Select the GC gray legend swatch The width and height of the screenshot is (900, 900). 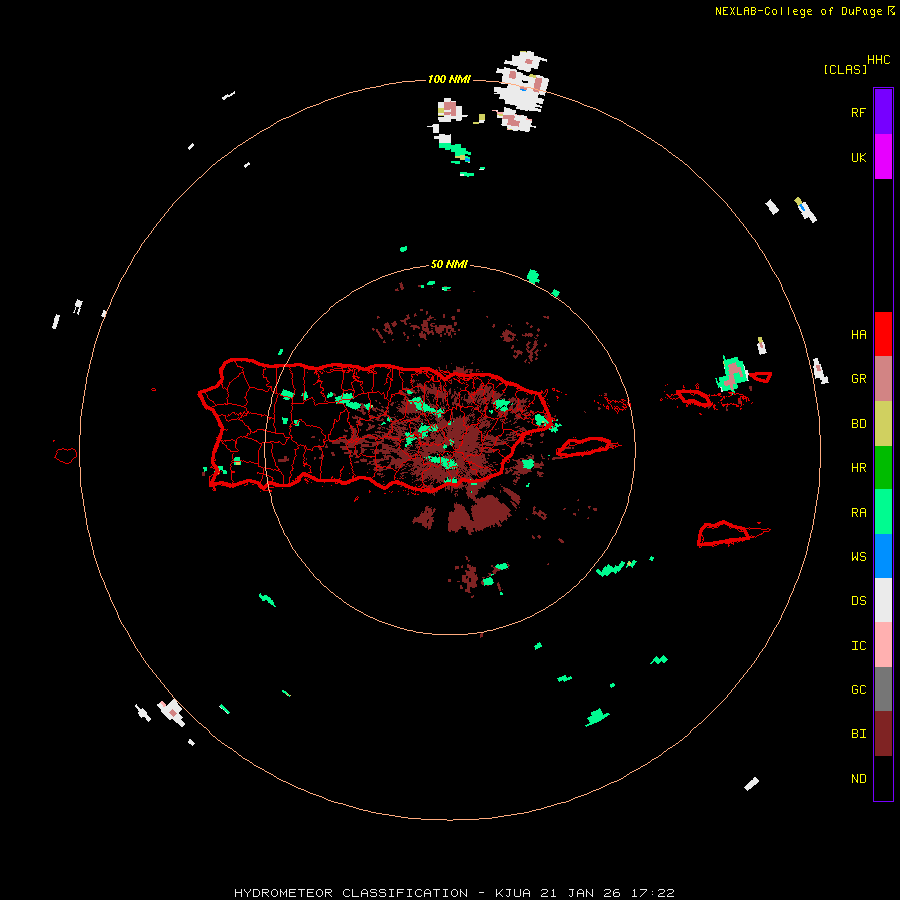(x=883, y=689)
